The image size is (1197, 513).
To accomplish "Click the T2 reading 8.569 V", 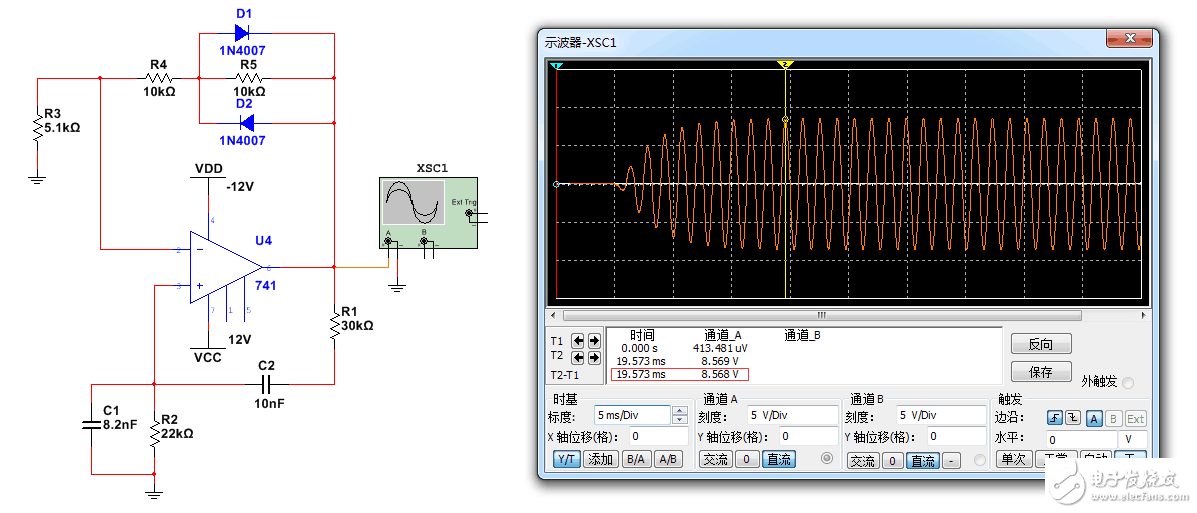I will click(721, 360).
